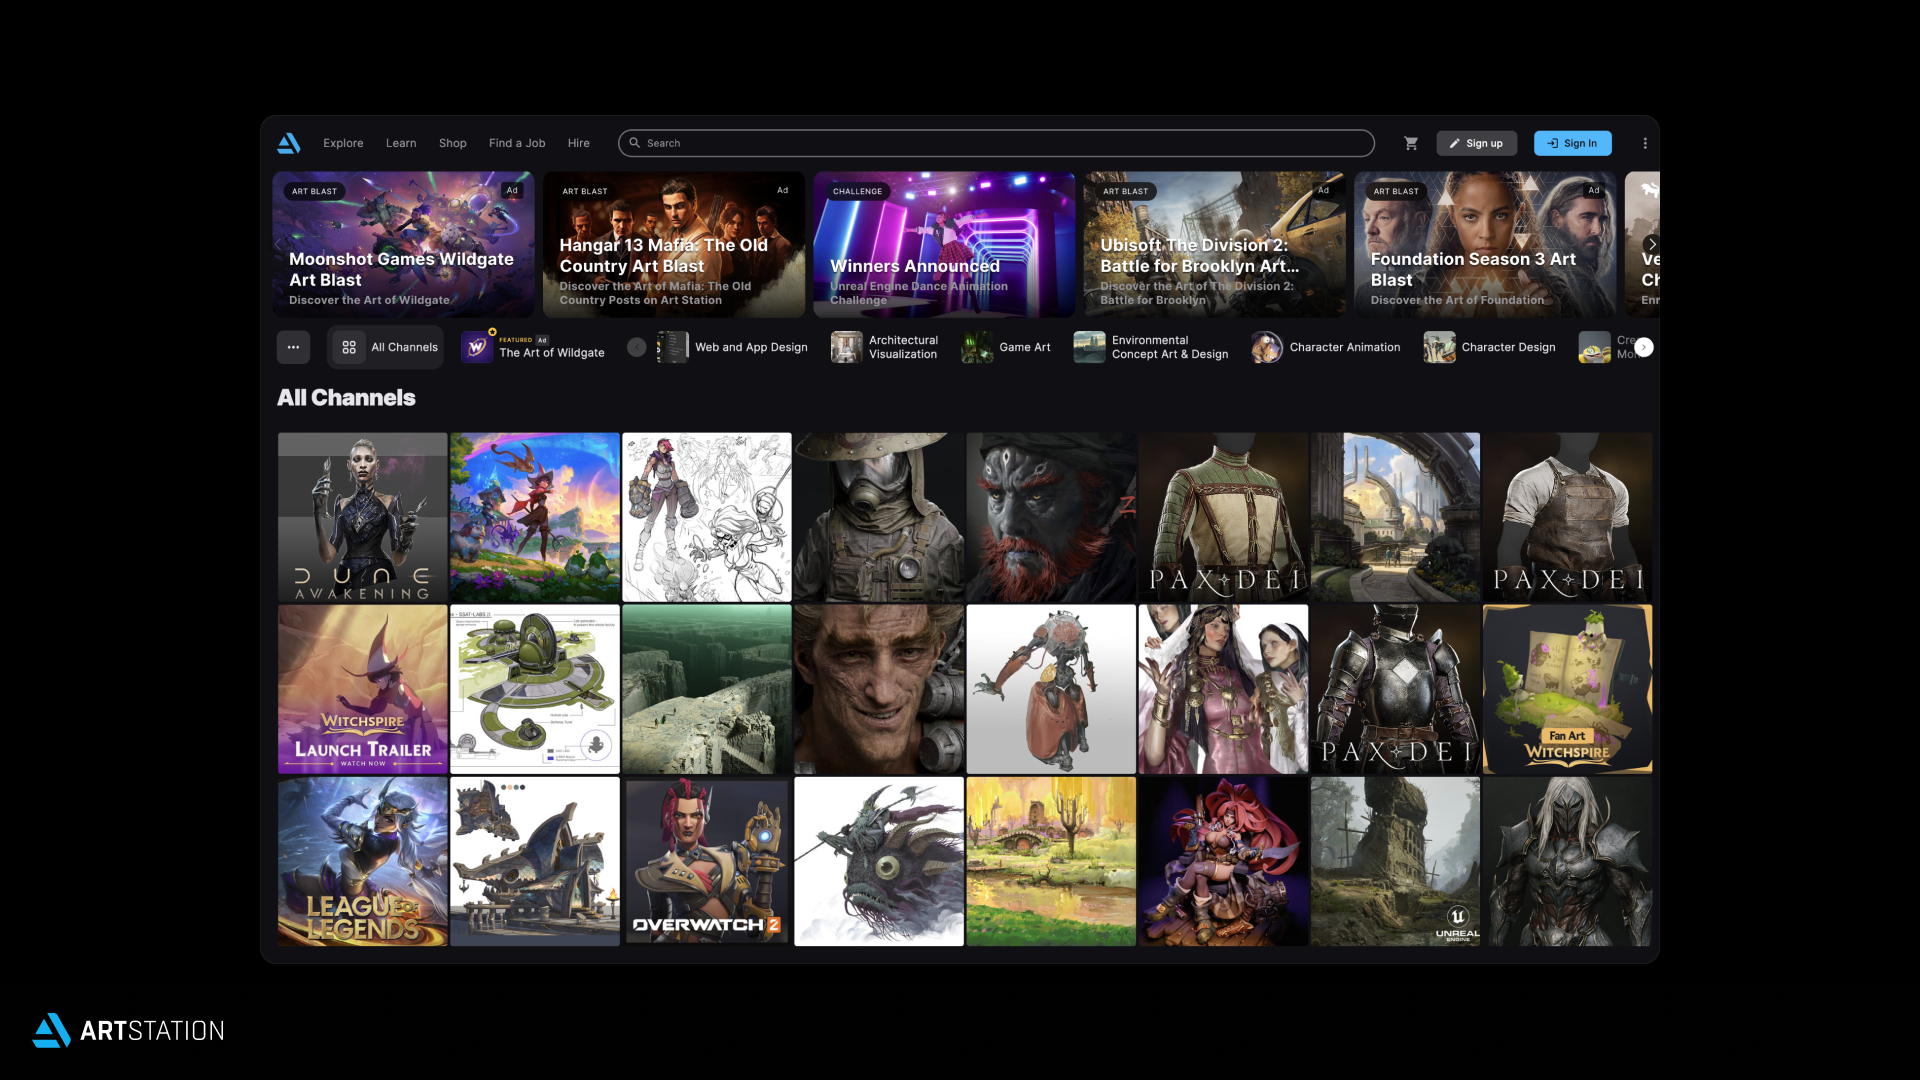Advance banner carousel with right chevron
The width and height of the screenshot is (1920, 1080).
click(x=1652, y=244)
